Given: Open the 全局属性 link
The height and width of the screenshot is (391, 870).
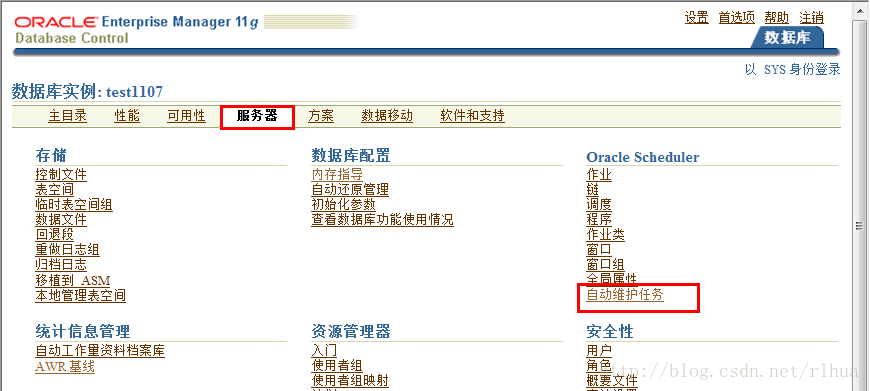Looking at the screenshot, I should [612, 278].
